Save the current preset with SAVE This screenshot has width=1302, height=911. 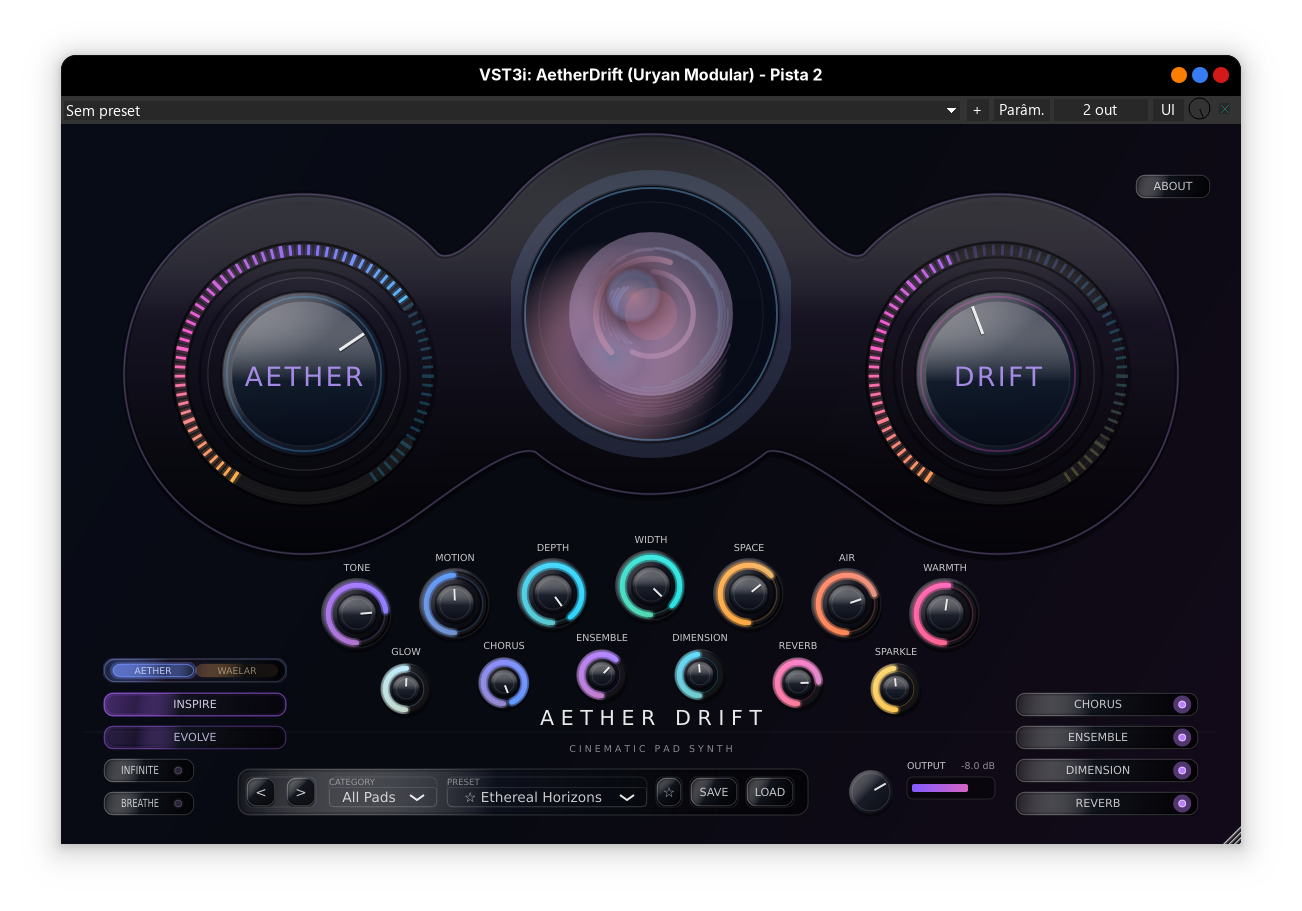[714, 792]
